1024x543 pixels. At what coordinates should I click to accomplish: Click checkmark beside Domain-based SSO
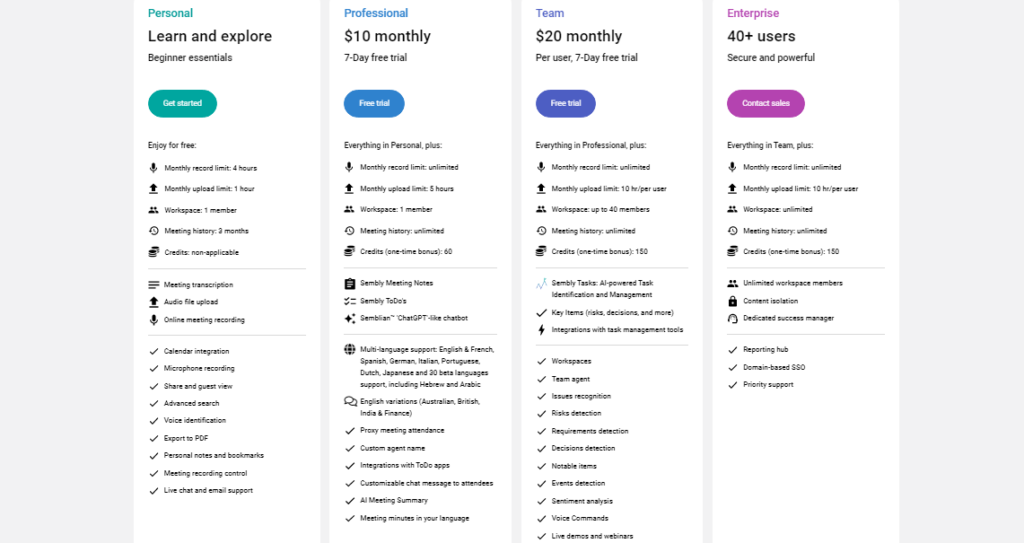pos(733,368)
